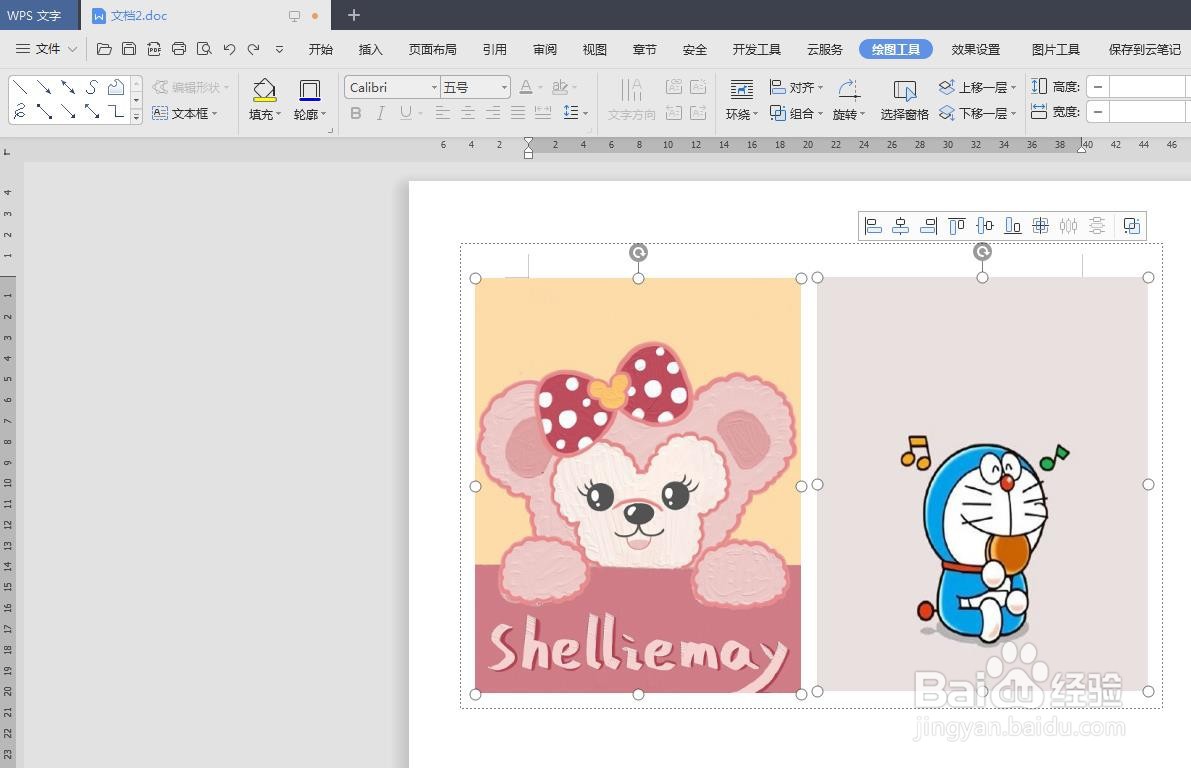Apply the blue outline color
This screenshot has width=1191, height=768.
pos(309,90)
